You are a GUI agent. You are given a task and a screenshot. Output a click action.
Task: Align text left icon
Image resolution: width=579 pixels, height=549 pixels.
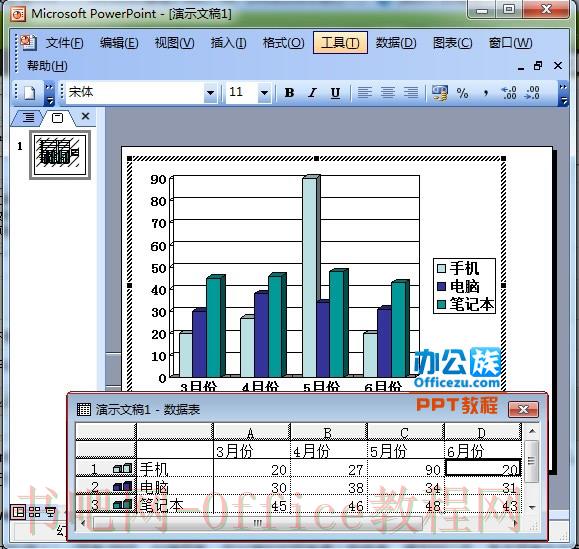click(364, 93)
